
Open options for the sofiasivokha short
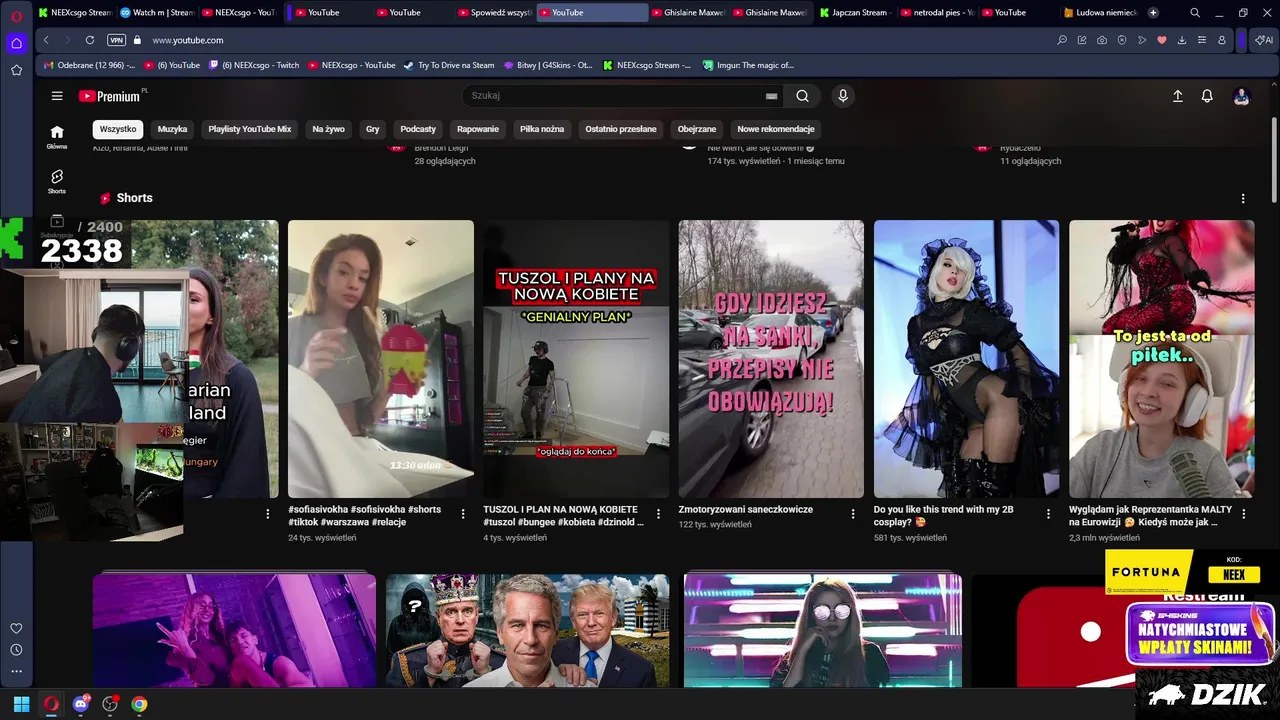[463, 514]
